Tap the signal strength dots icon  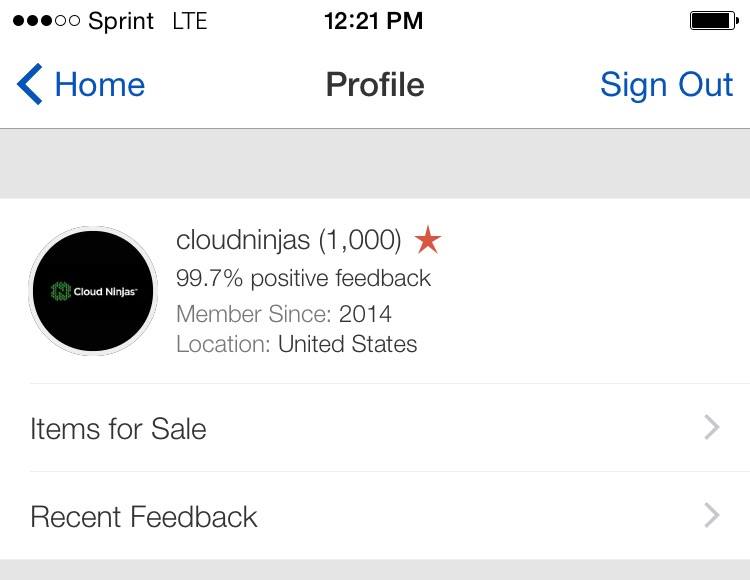coord(46,21)
